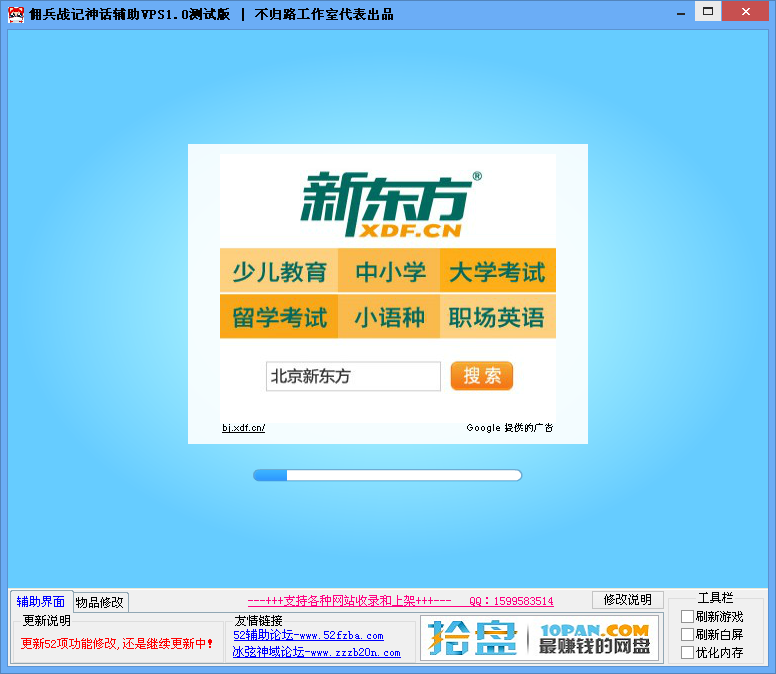Click the orange 搜索 button
Viewport: 776px width, 674px height.
coord(482,376)
